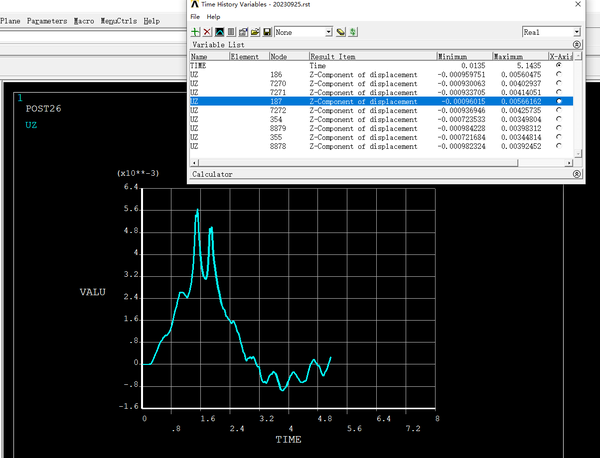This screenshot has height=458, width=600.
Task: Select X-Axis radio for node 7272
Action: click(557, 110)
